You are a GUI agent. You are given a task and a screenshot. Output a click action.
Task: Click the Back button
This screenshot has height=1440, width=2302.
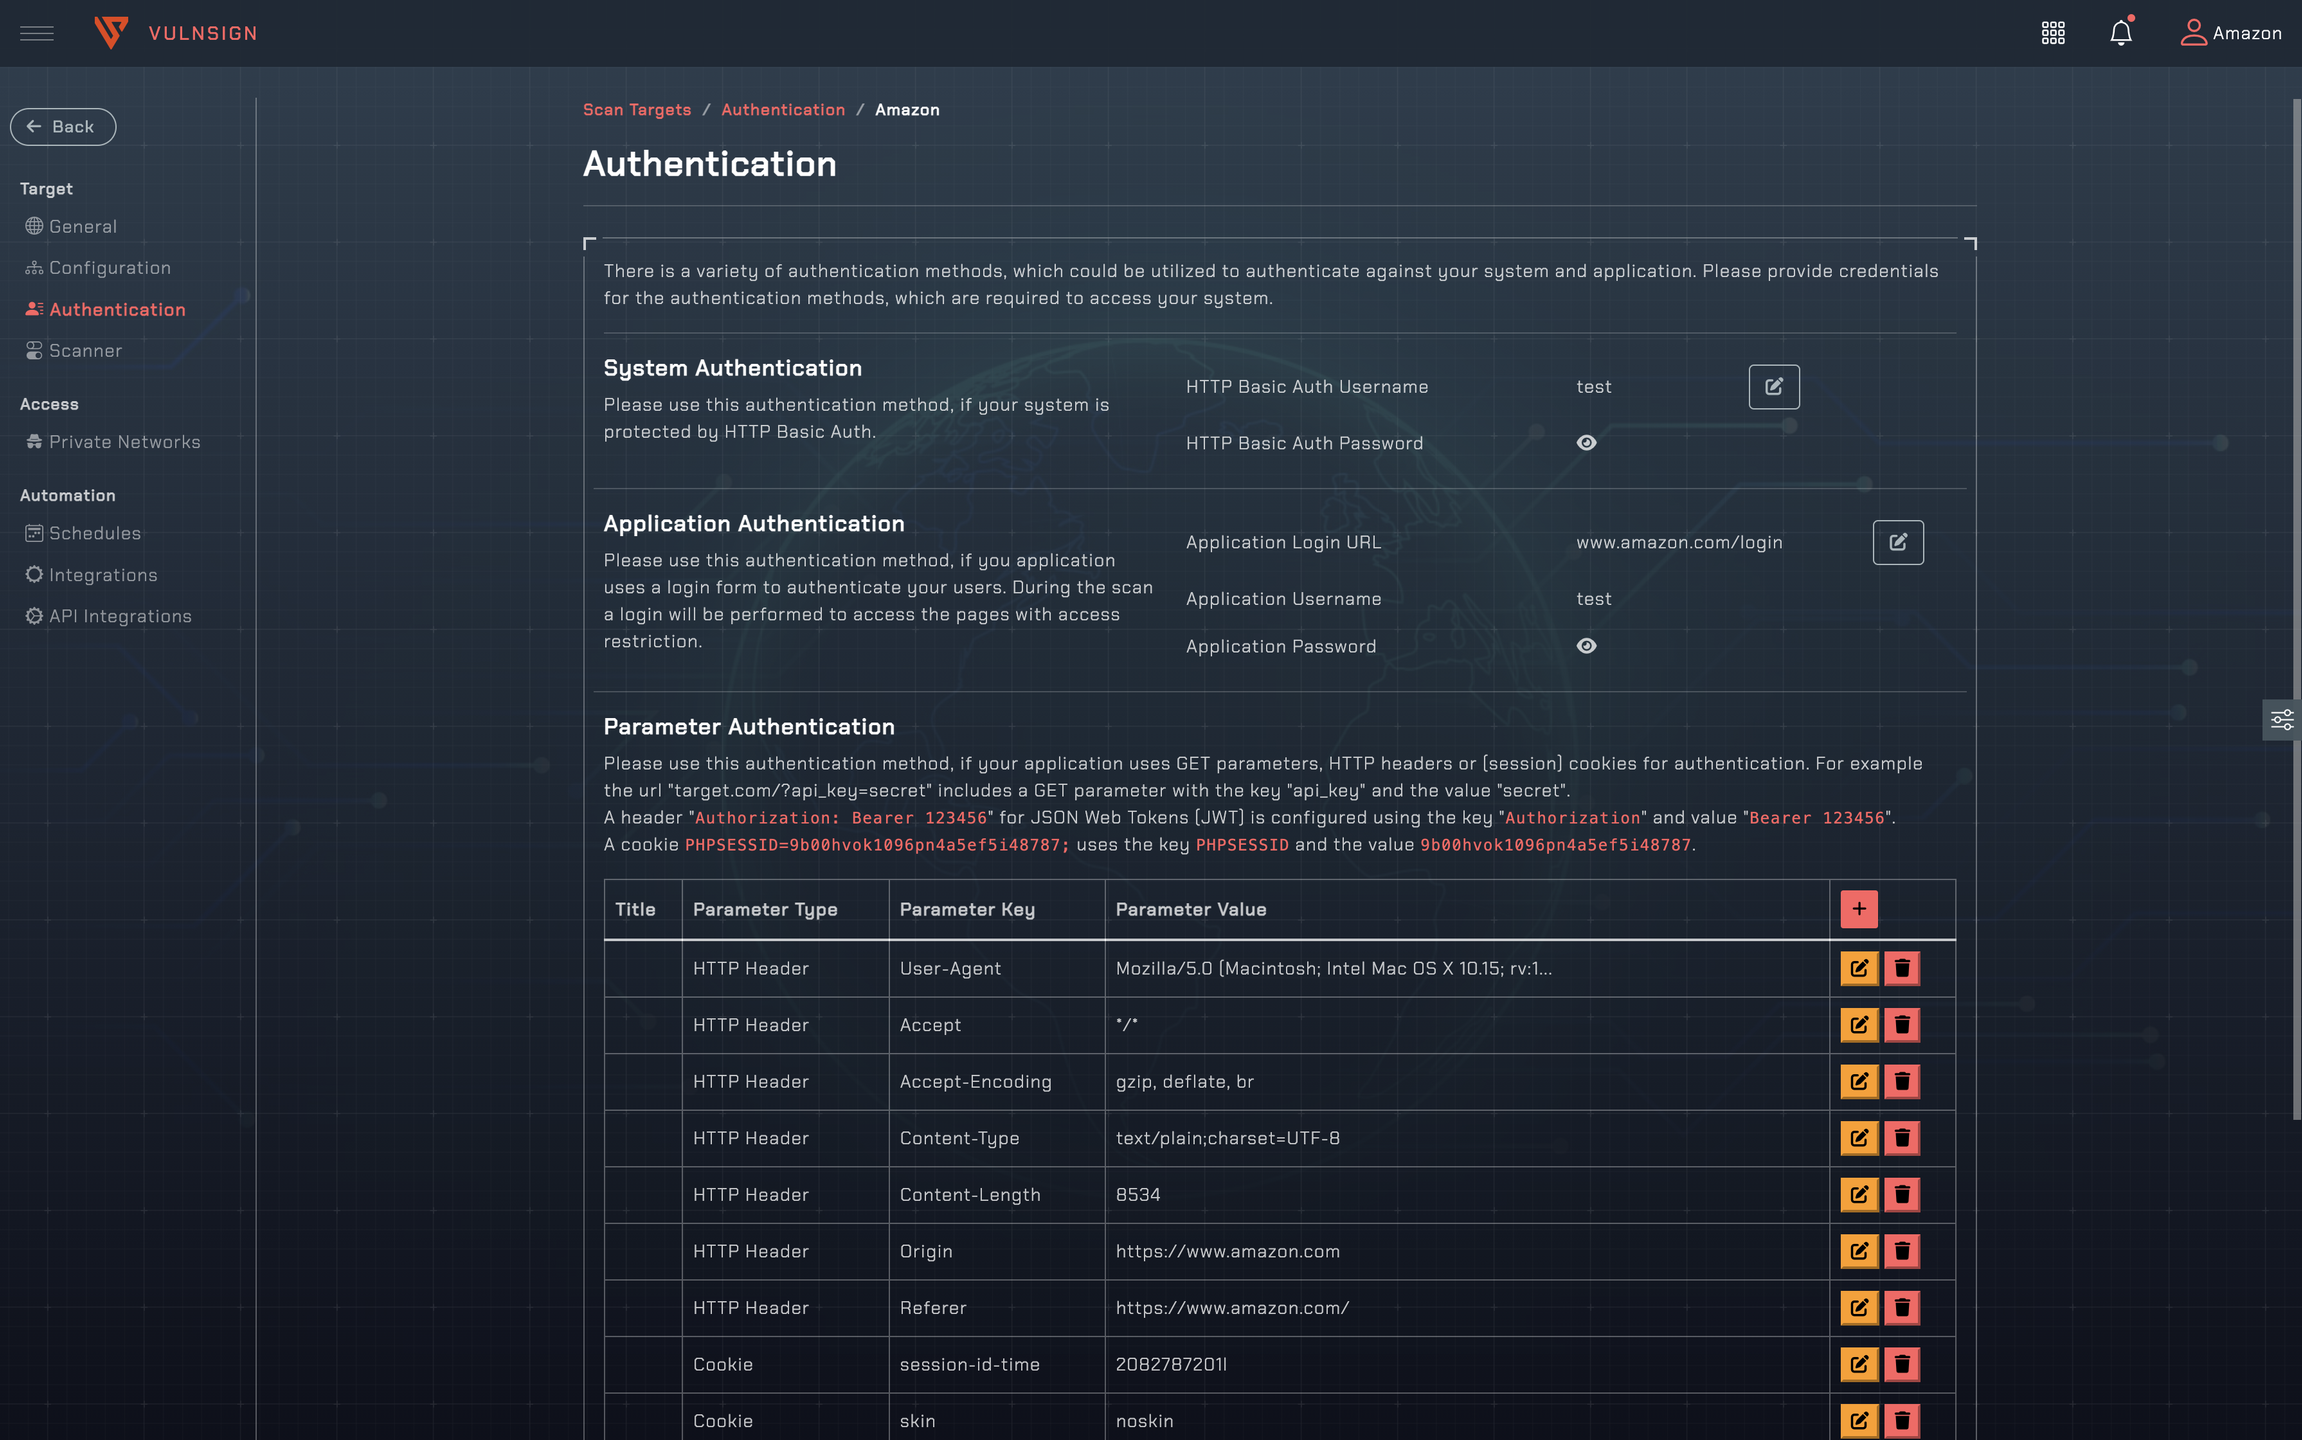click(63, 127)
